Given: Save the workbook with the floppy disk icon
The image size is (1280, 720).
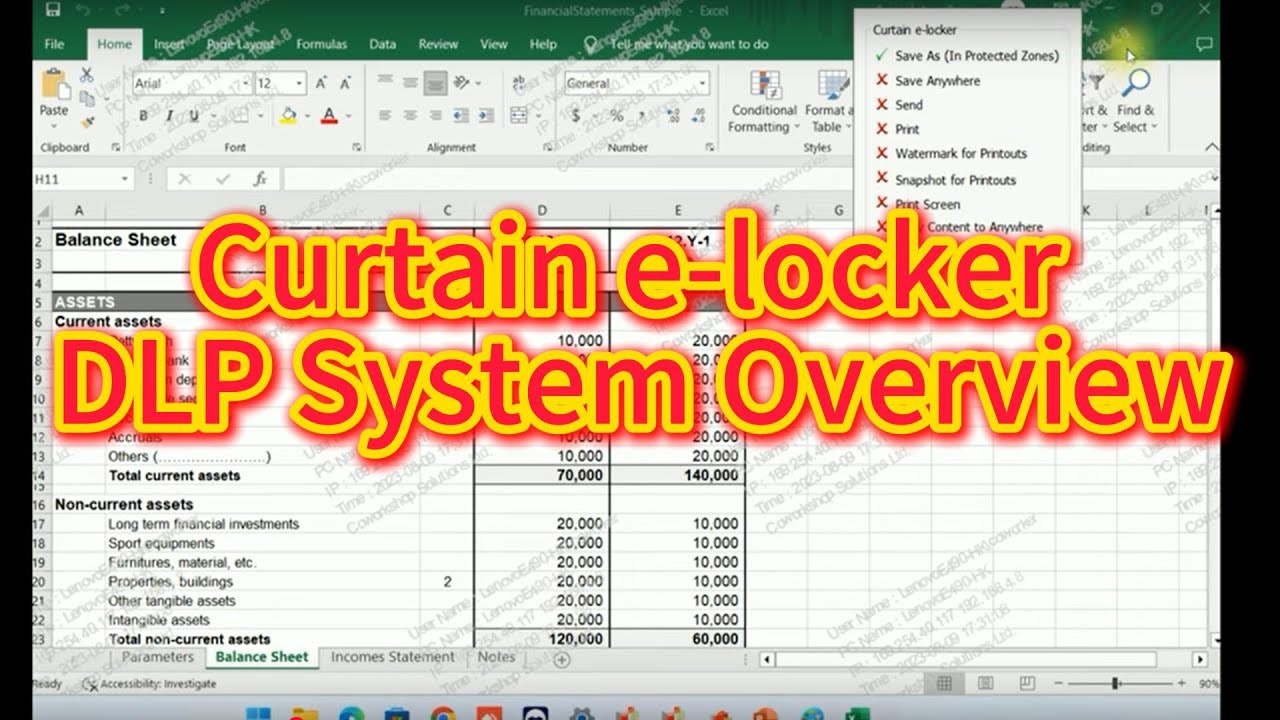Looking at the screenshot, I should point(53,10).
